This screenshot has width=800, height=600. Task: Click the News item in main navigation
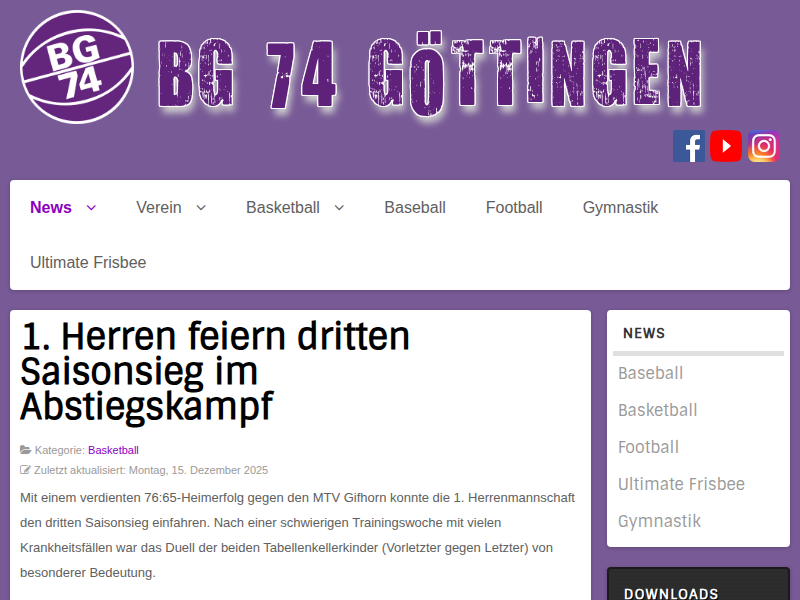click(x=51, y=208)
